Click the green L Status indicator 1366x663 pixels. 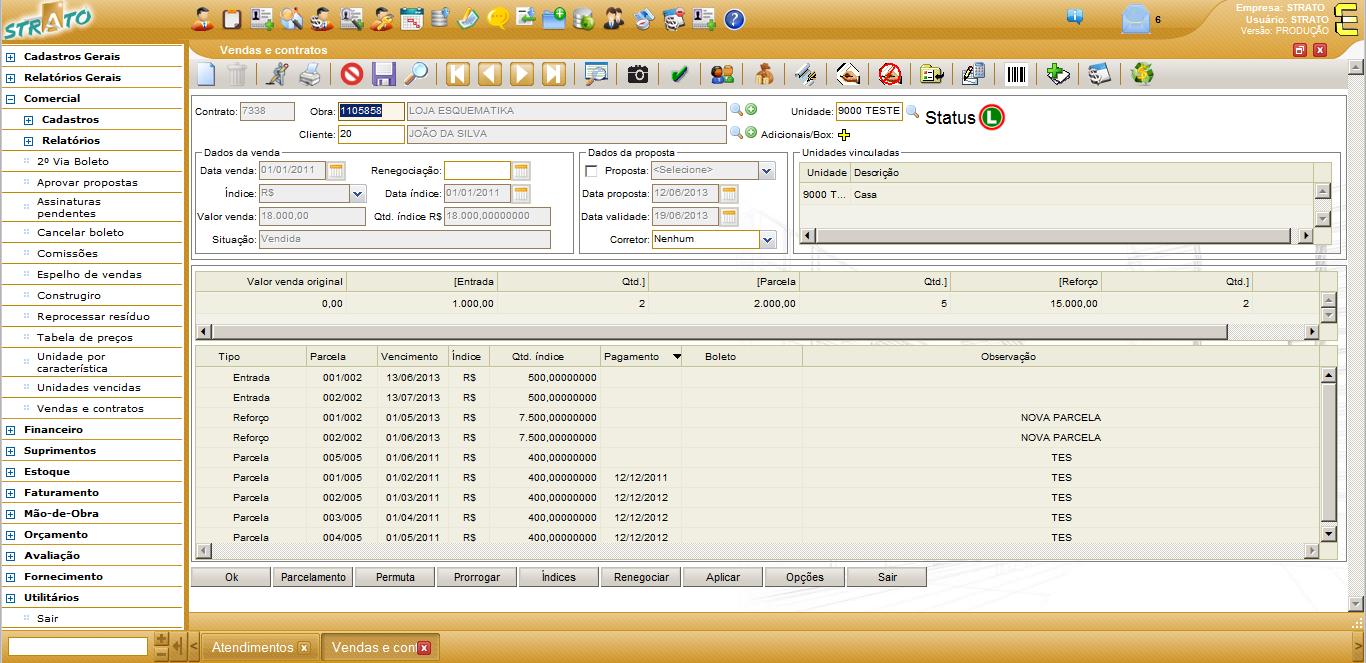click(x=991, y=117)
